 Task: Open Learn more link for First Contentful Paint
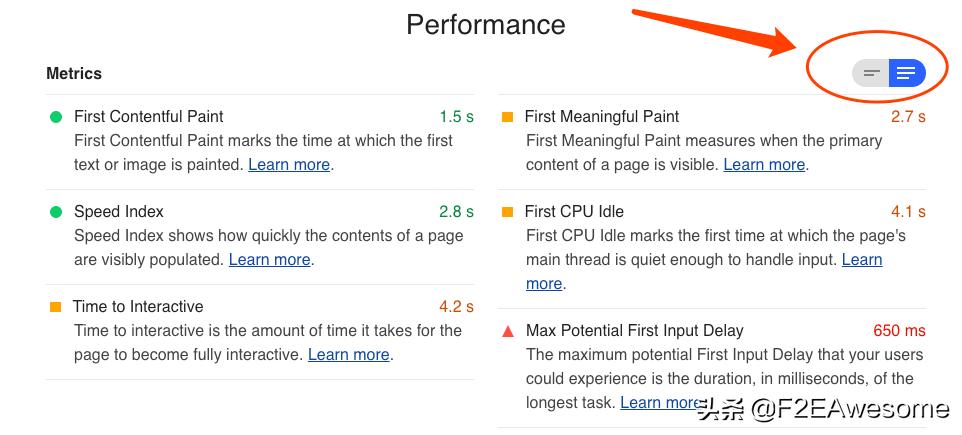pos(289,165)
